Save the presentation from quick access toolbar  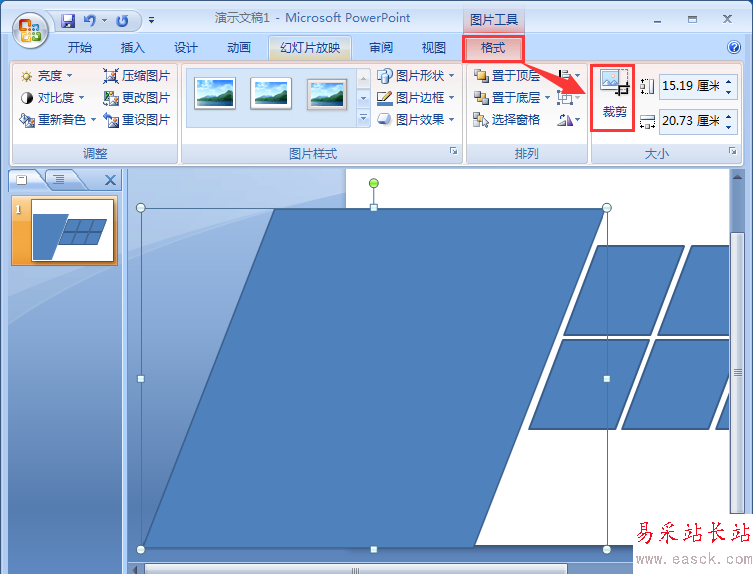click(x=68, y=21)
